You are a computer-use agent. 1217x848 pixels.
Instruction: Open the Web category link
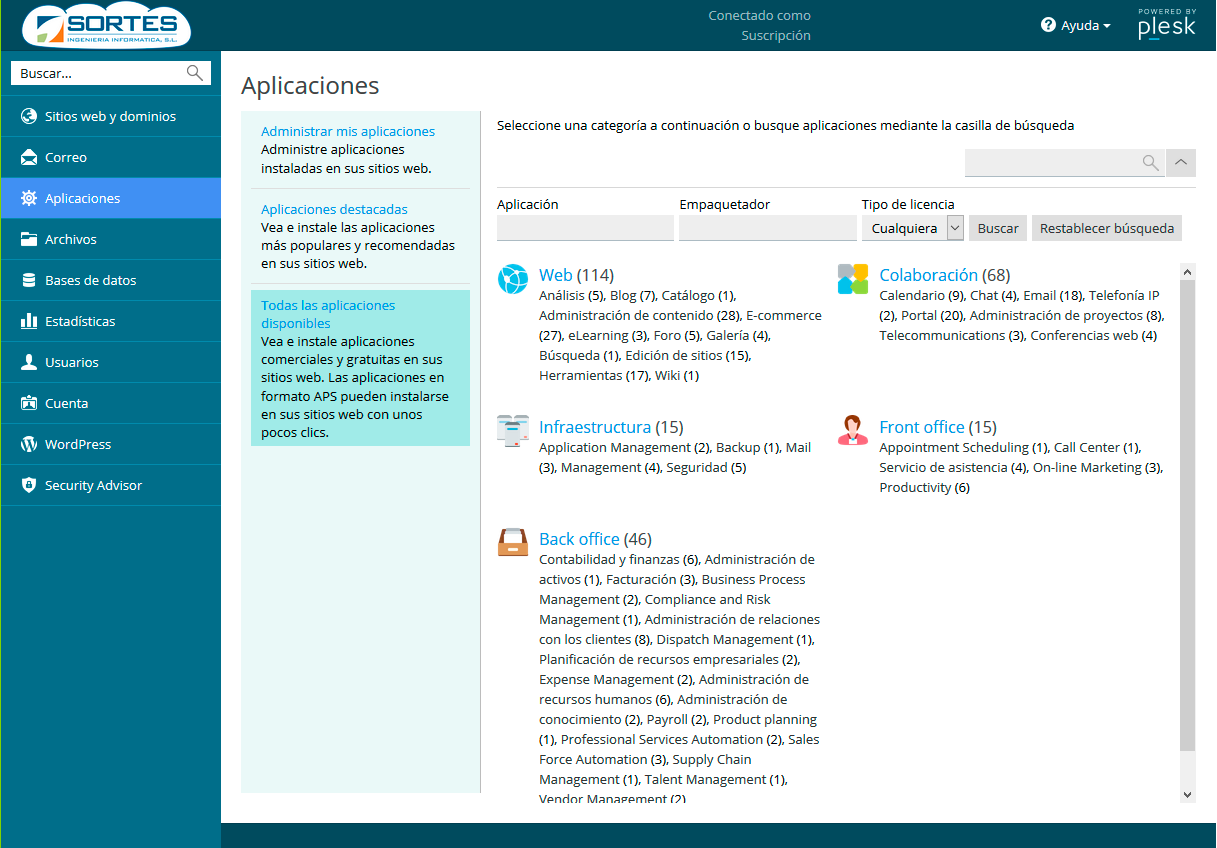click(x=556, y=275)
